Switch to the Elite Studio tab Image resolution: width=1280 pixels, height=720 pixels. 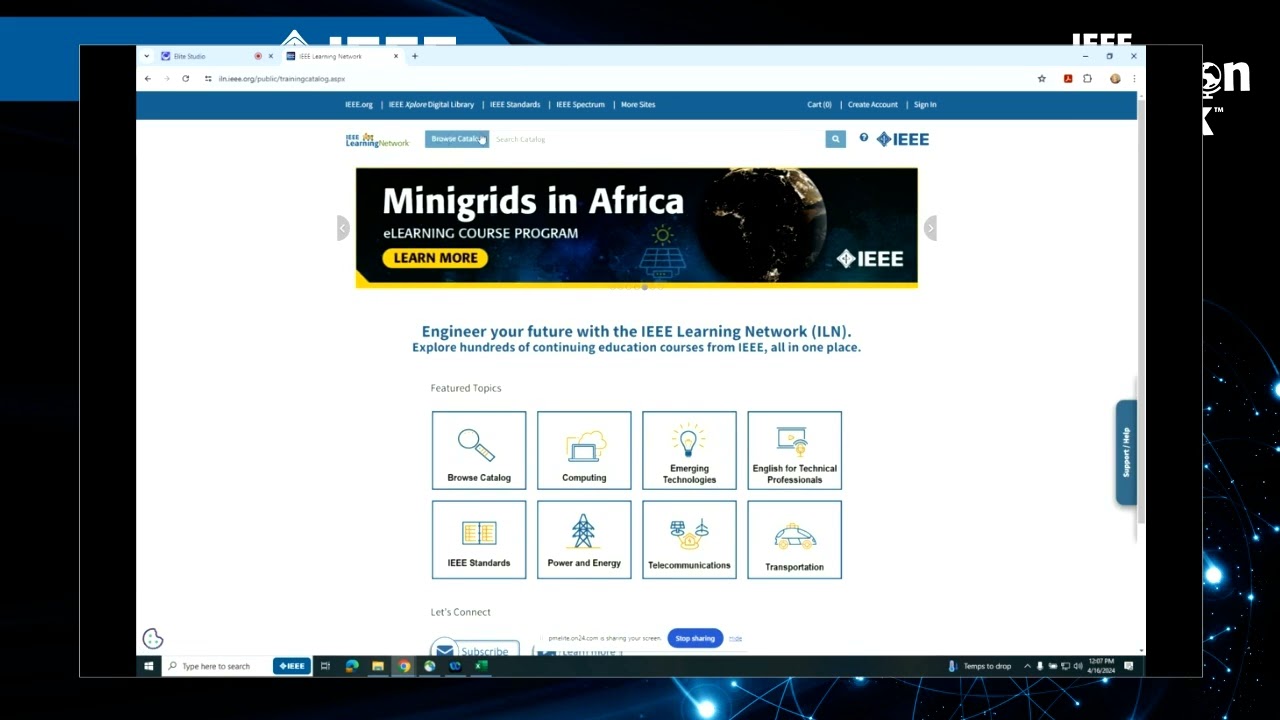(x=210, y=56)
